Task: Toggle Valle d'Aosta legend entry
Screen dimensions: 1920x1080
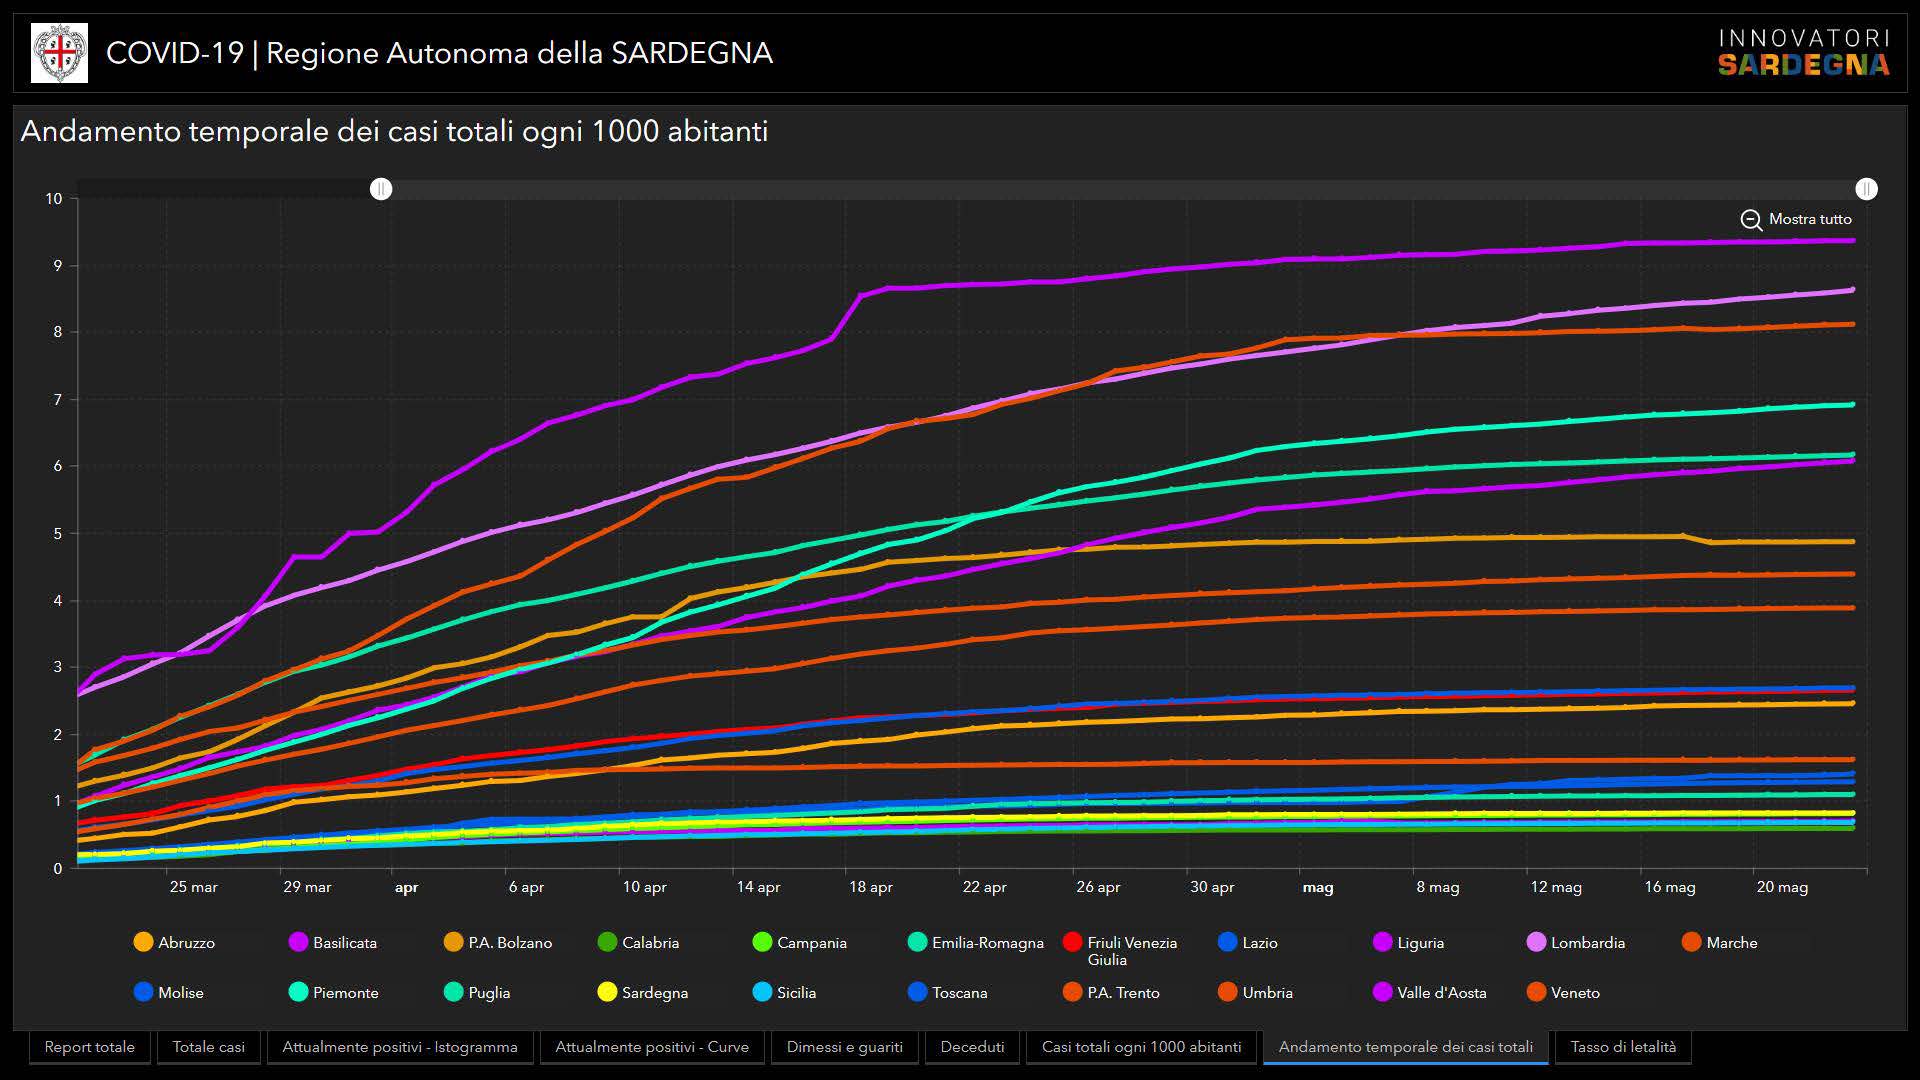Action: [x=1383, y=992]
